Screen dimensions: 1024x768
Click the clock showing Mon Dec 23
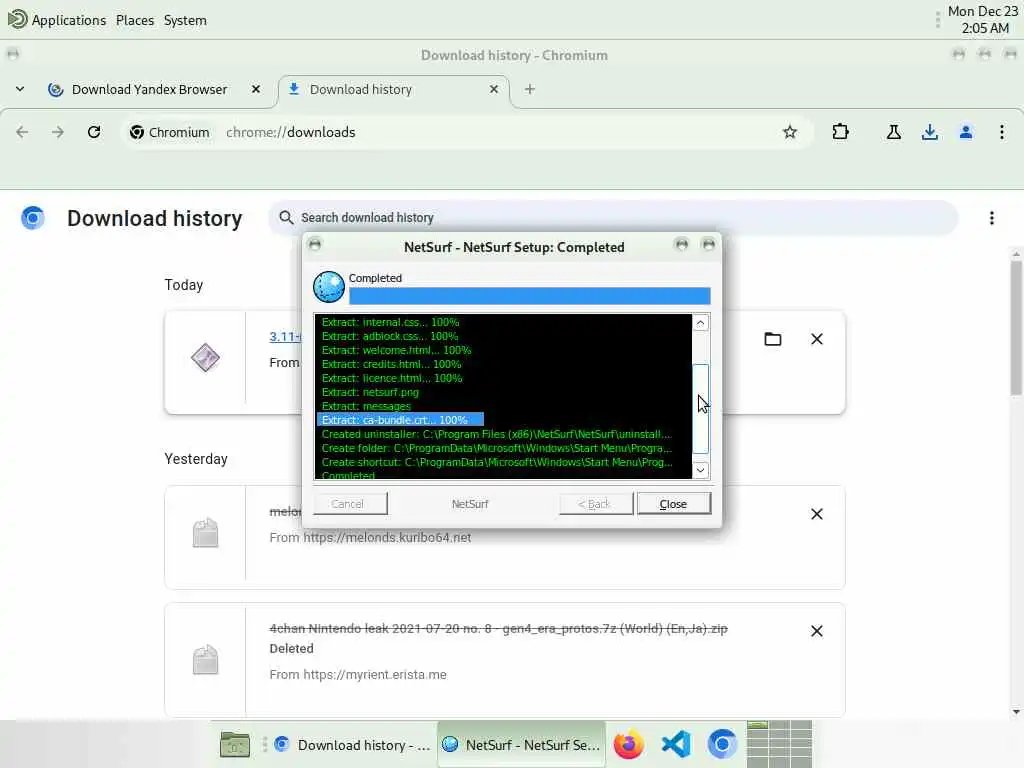[982, 20]
